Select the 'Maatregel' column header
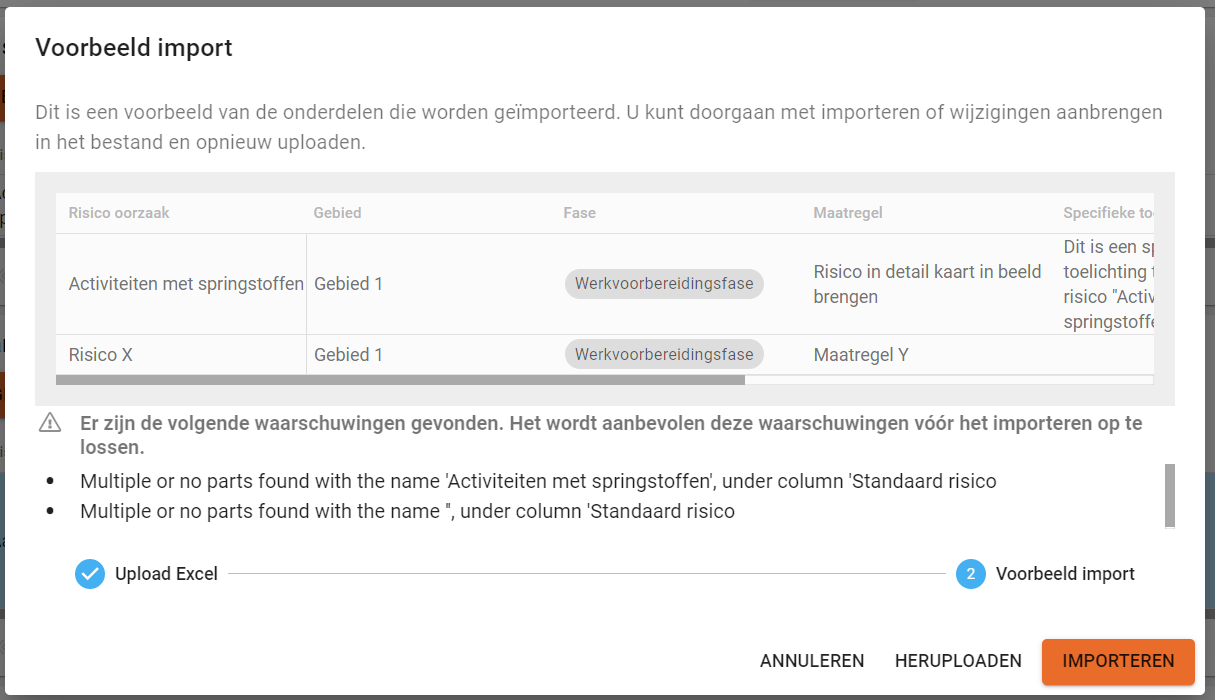 coord(848,213)
